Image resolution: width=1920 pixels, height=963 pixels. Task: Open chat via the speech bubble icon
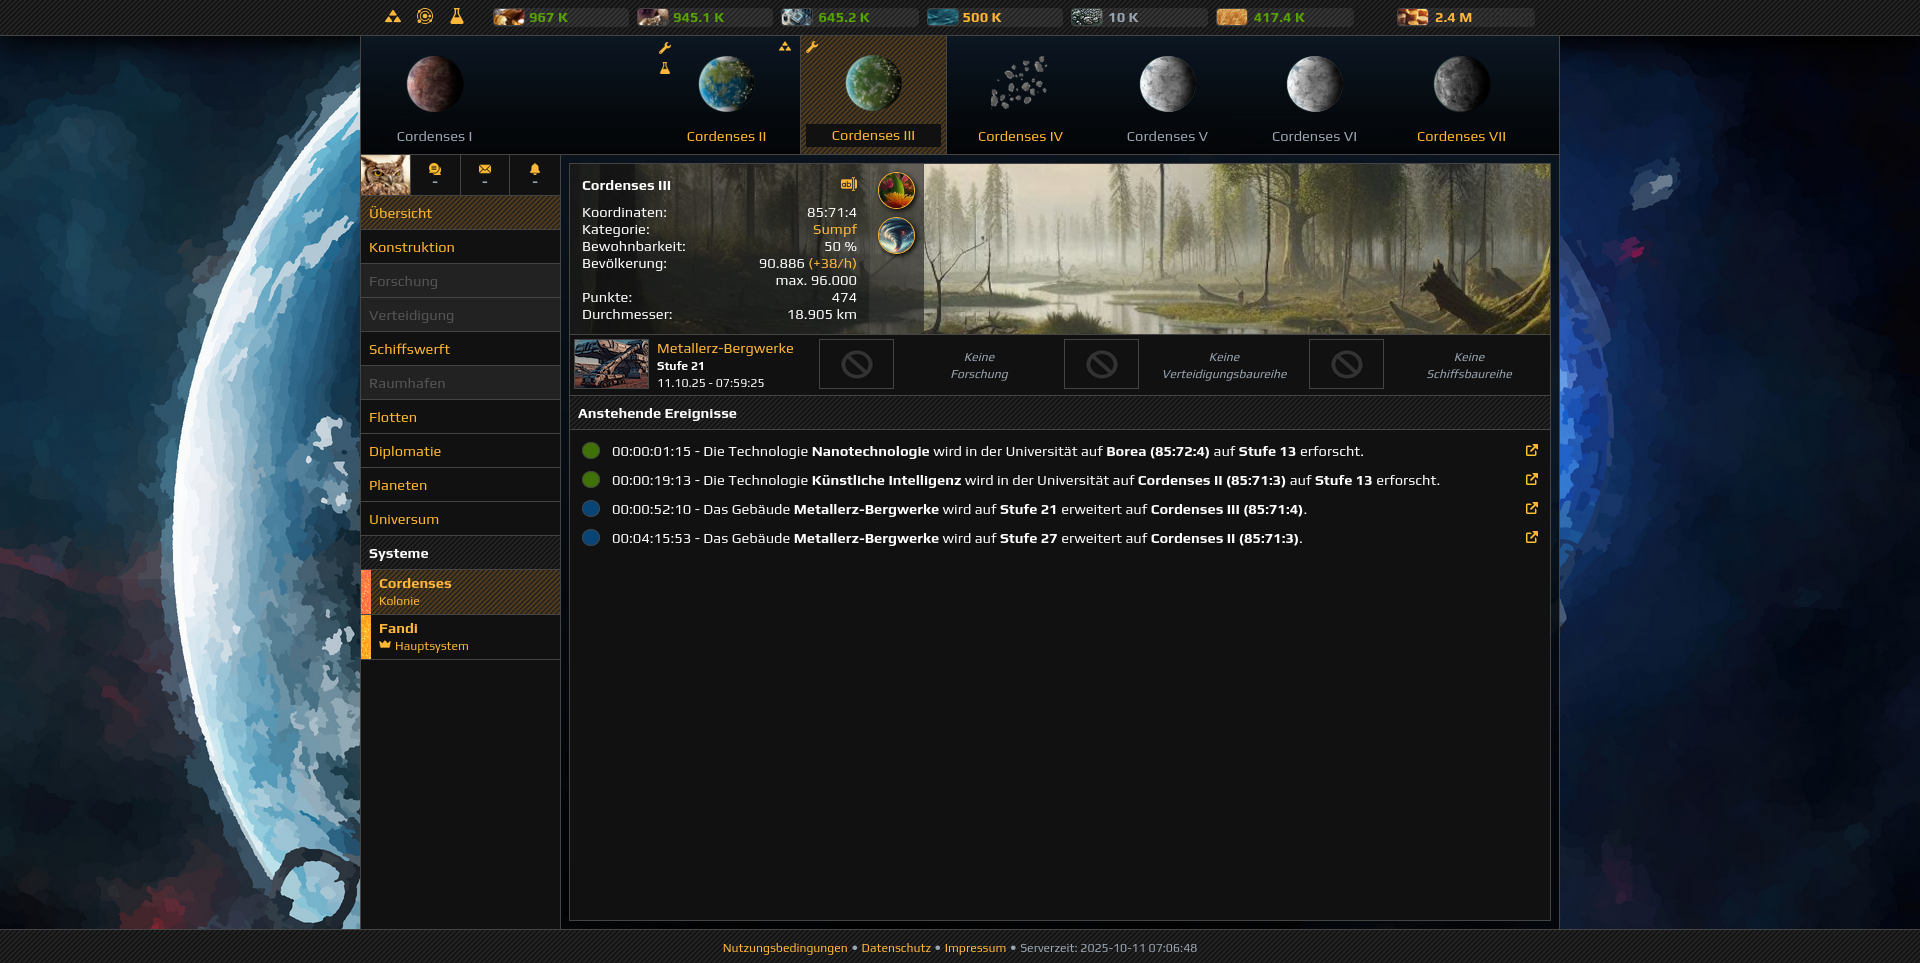pos(435,170)
